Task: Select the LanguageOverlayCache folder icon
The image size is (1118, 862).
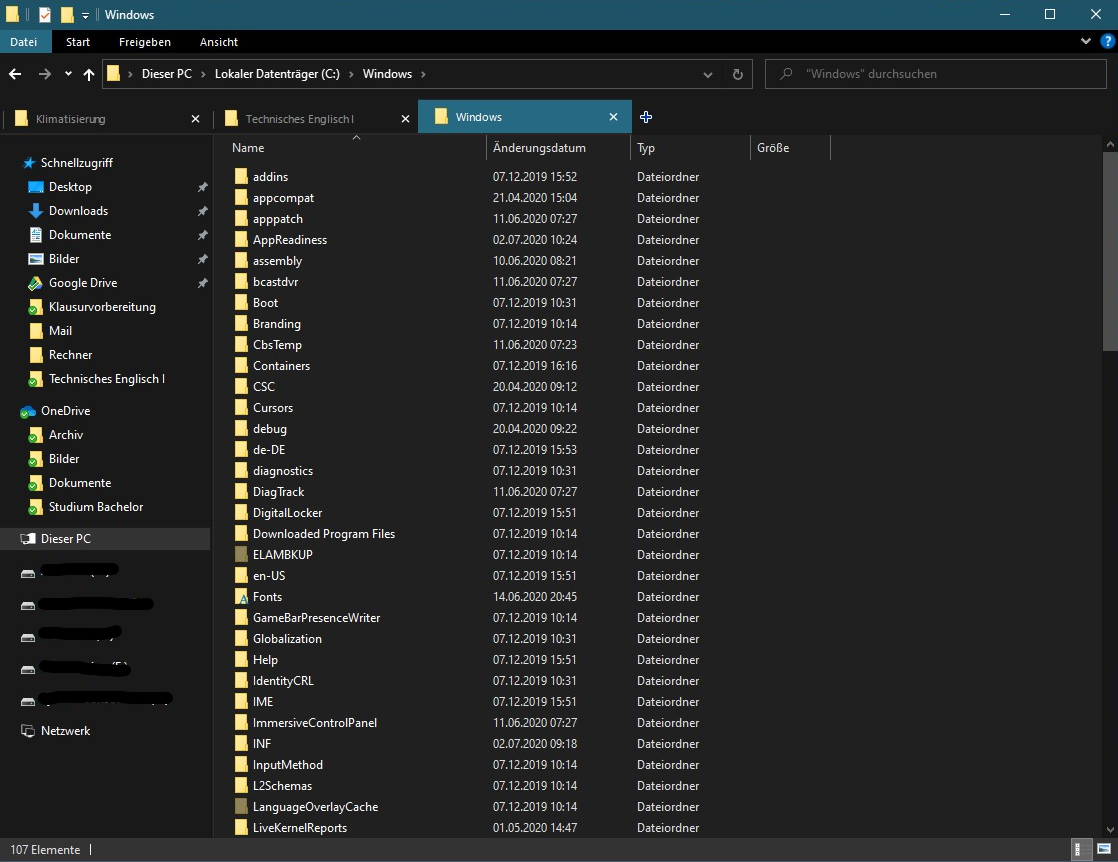Action: [x=241, y=806]
